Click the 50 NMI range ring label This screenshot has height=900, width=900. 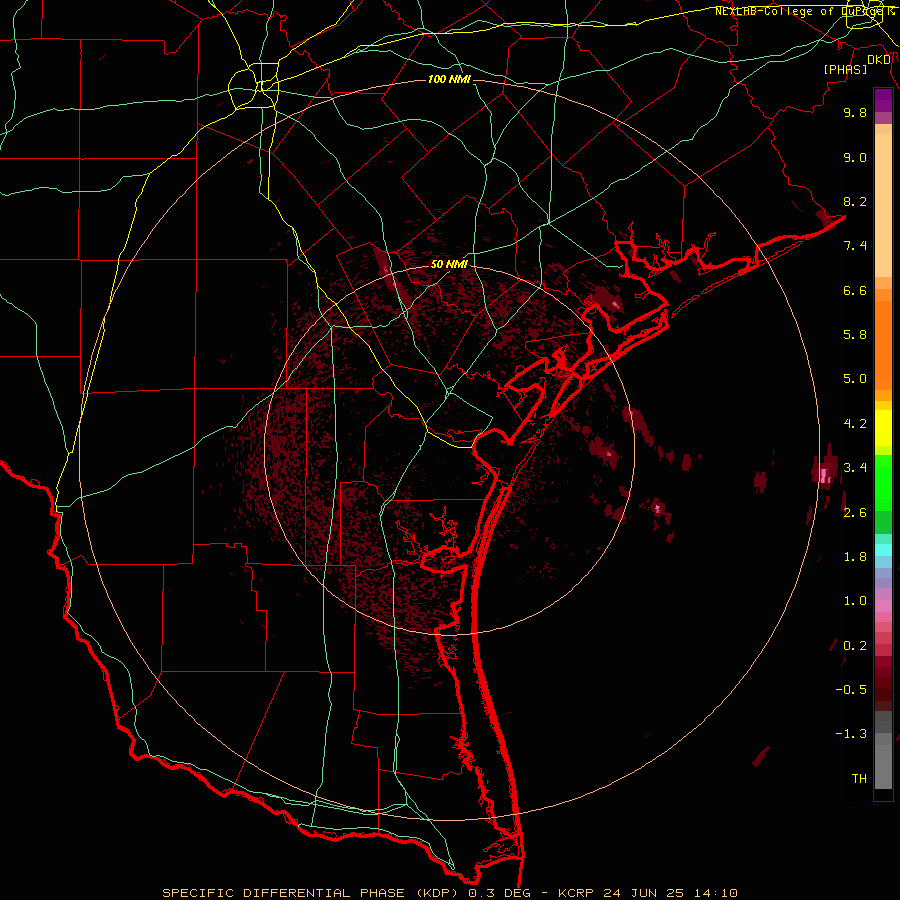pyautogui.click(x=449, y=264)
